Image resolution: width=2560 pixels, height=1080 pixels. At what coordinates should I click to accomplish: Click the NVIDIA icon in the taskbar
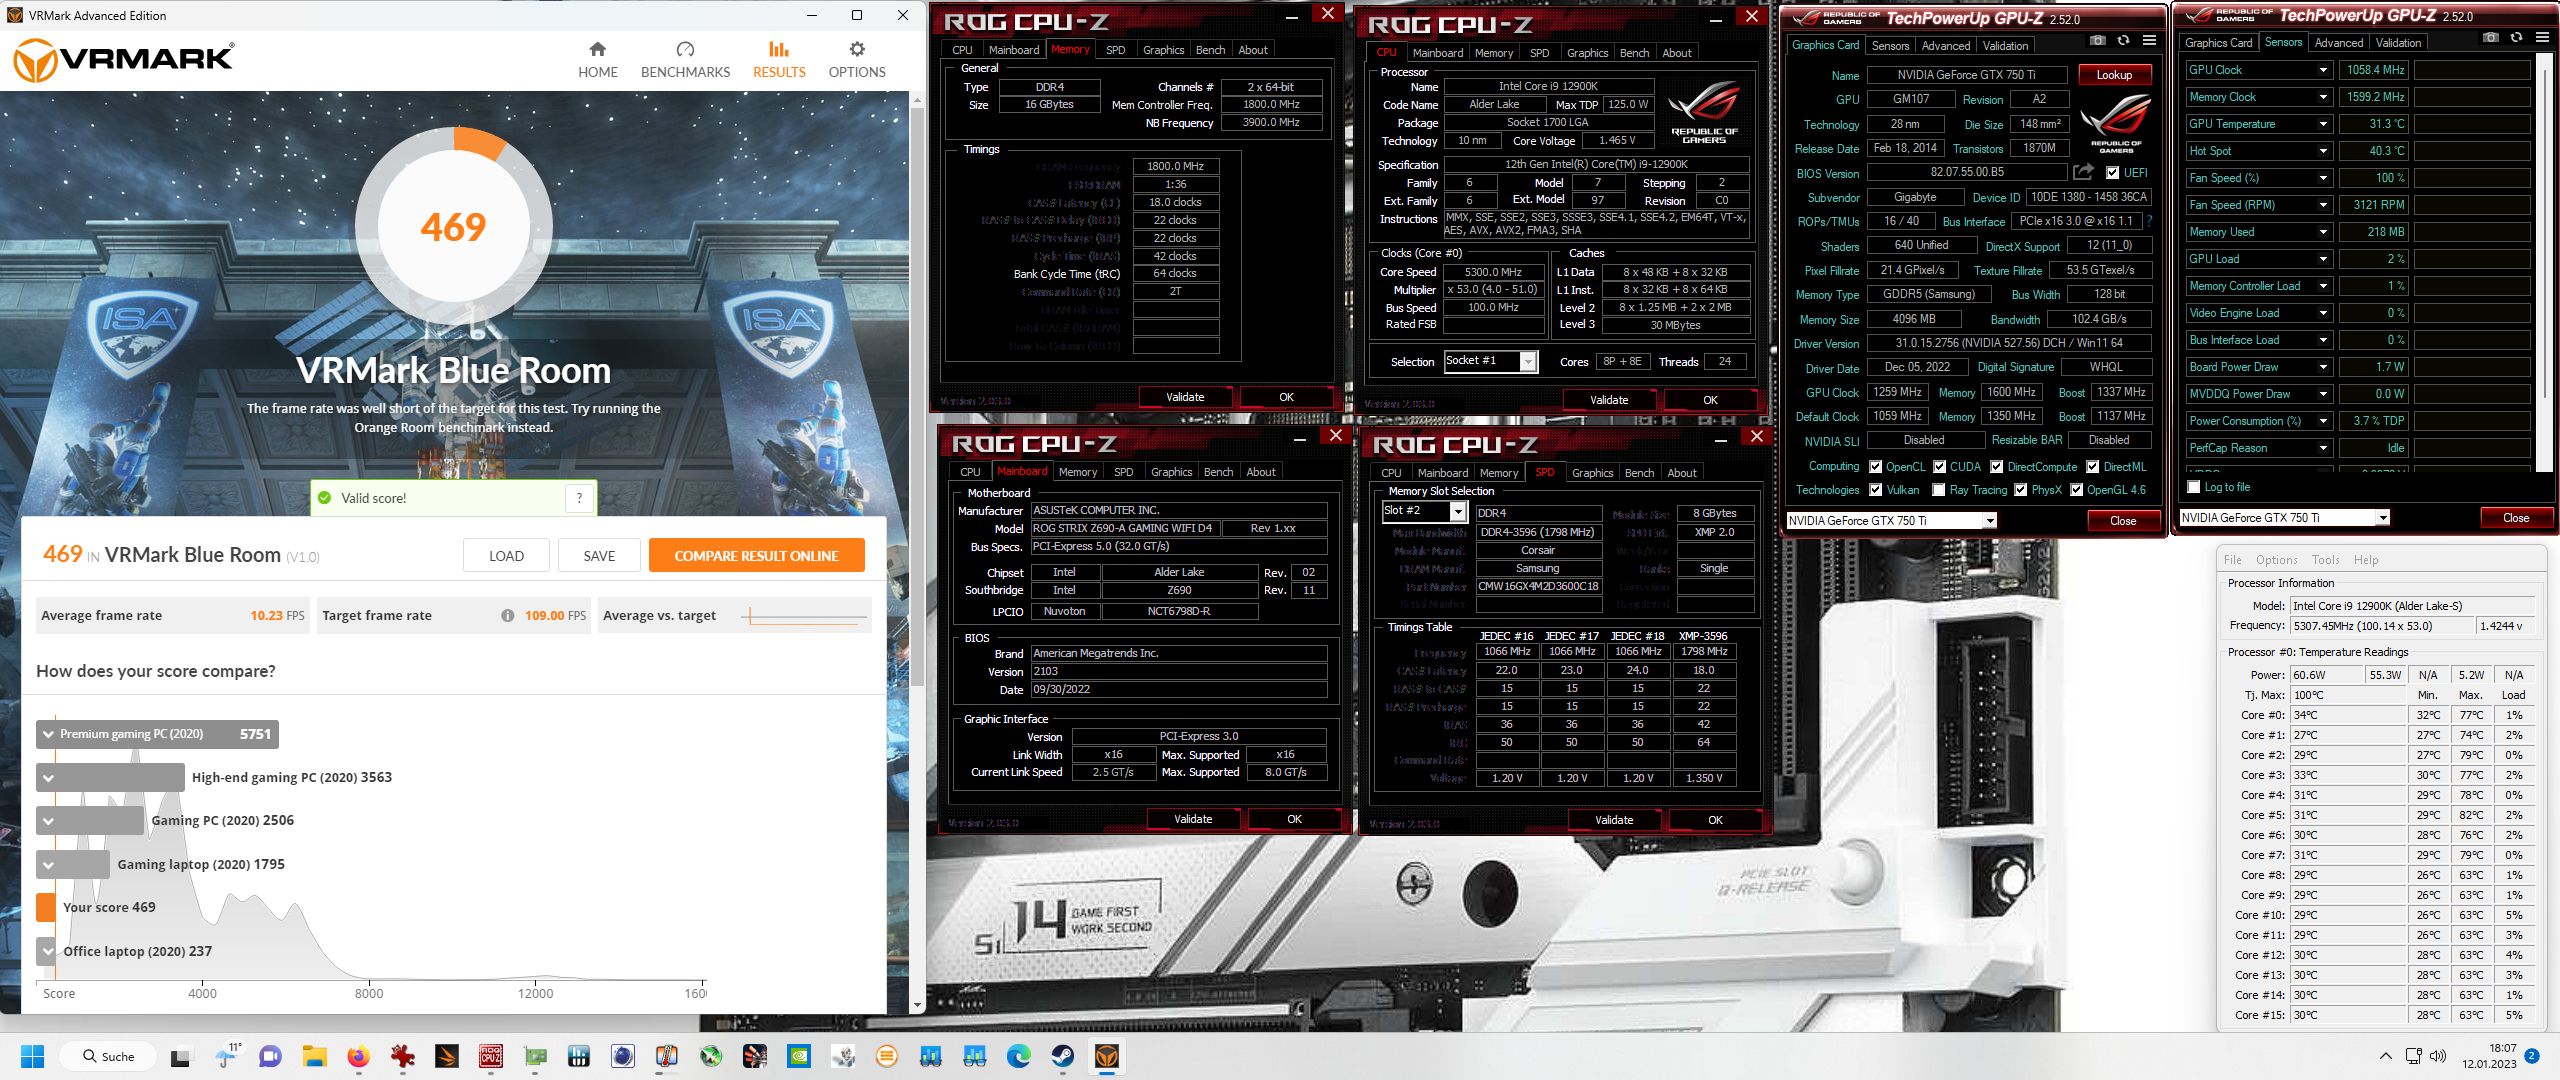pos(798,1056)
